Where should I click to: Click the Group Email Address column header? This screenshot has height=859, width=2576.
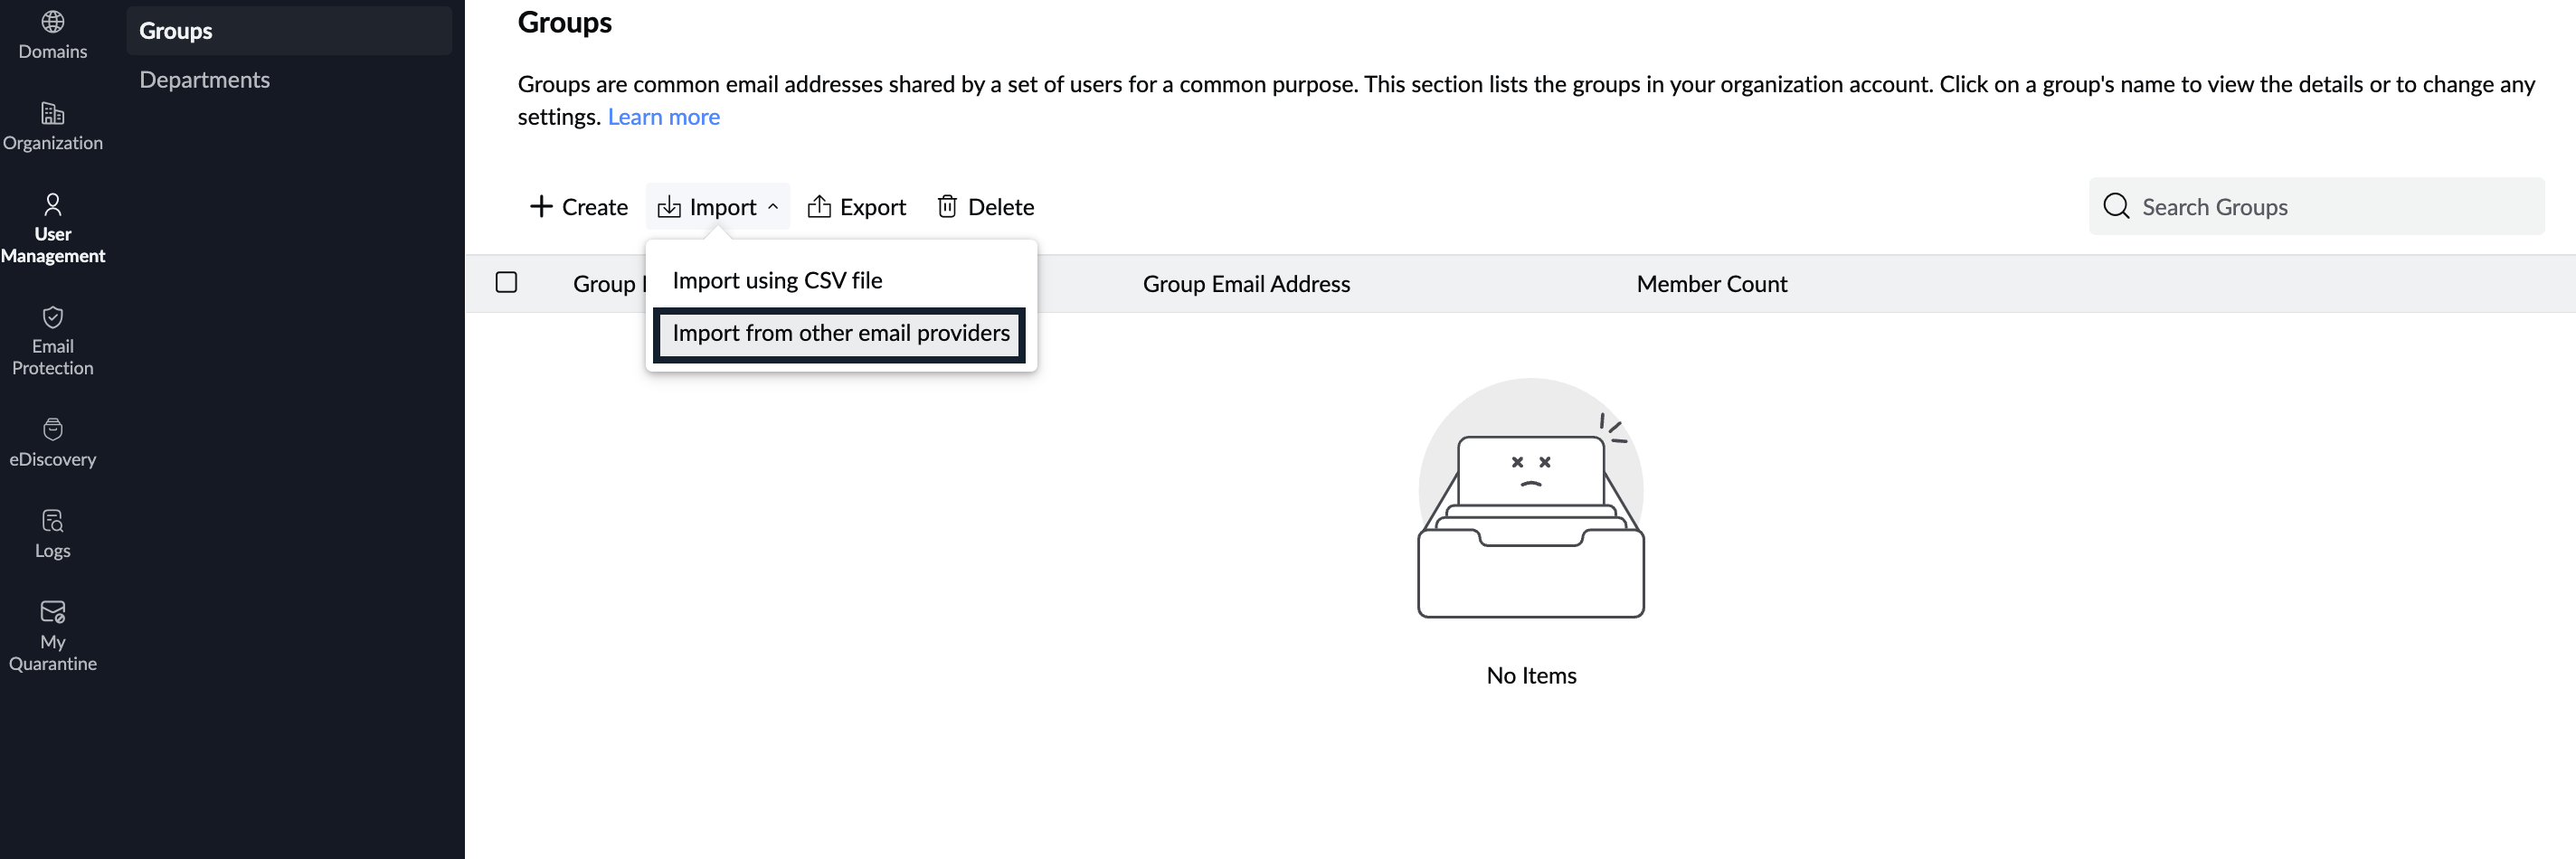click(x=1246, y=284)
